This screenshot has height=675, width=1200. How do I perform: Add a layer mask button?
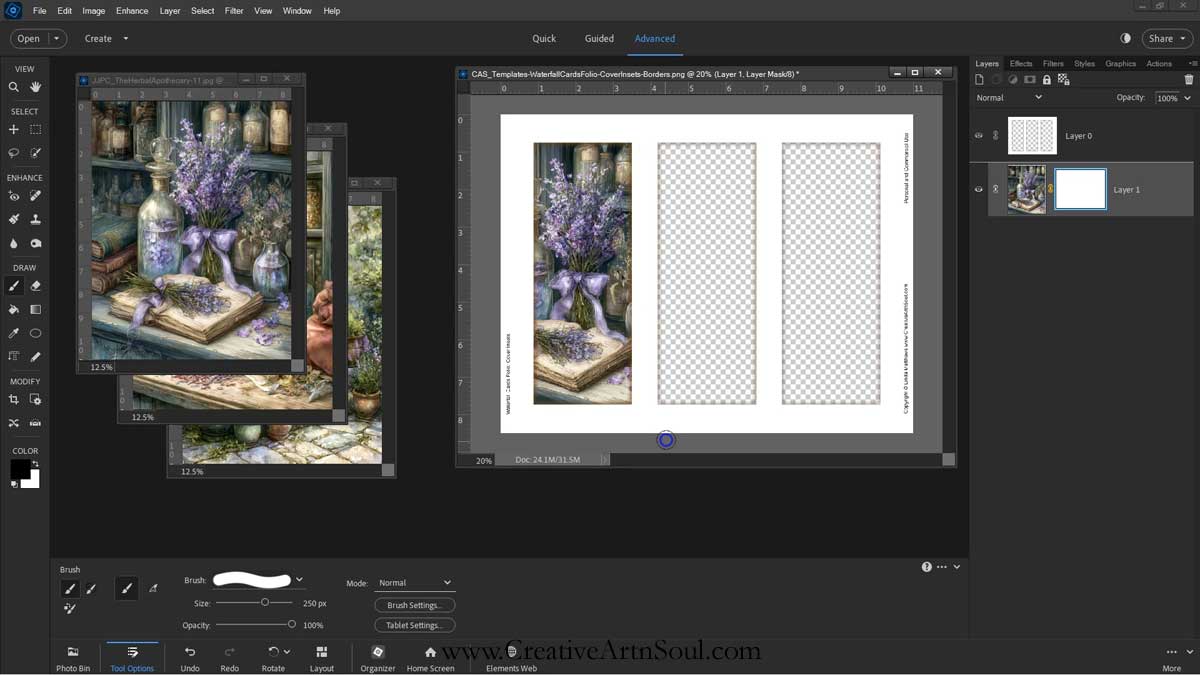1030,79
